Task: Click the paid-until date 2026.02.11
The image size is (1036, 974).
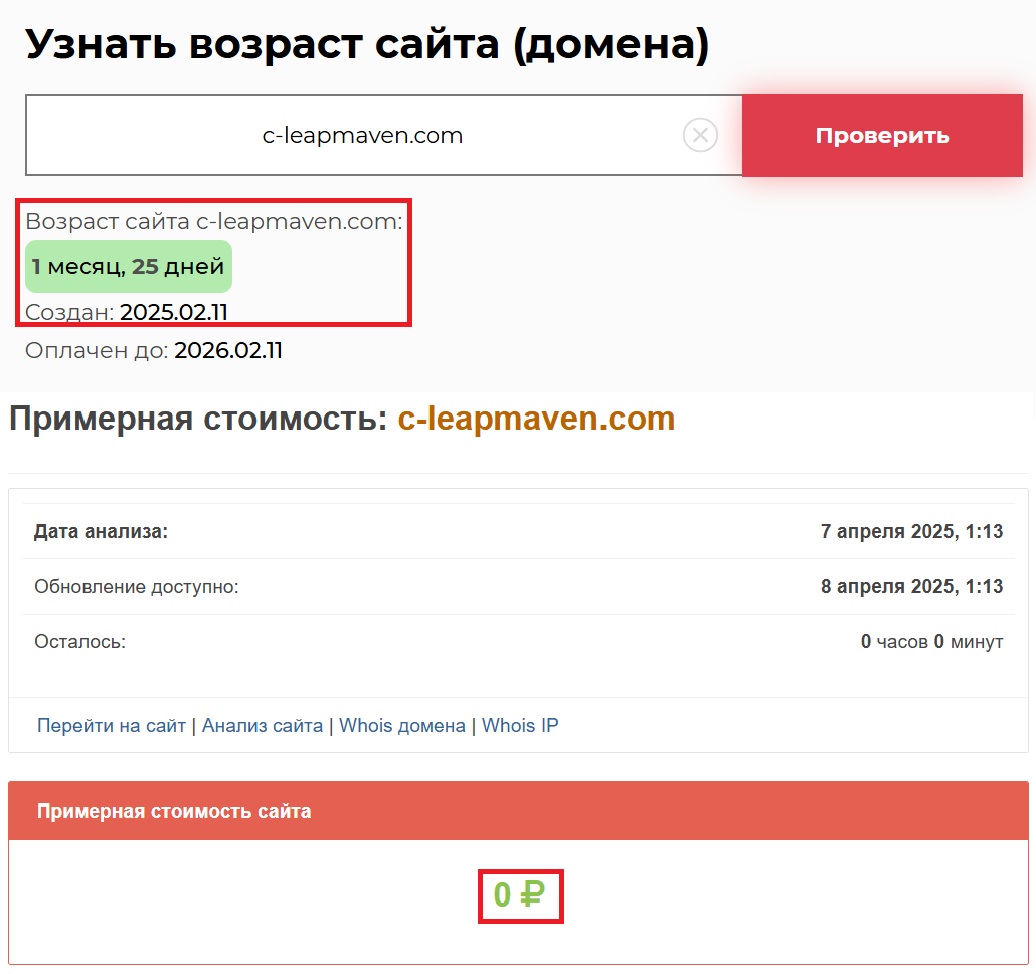Action: (228, 351)
